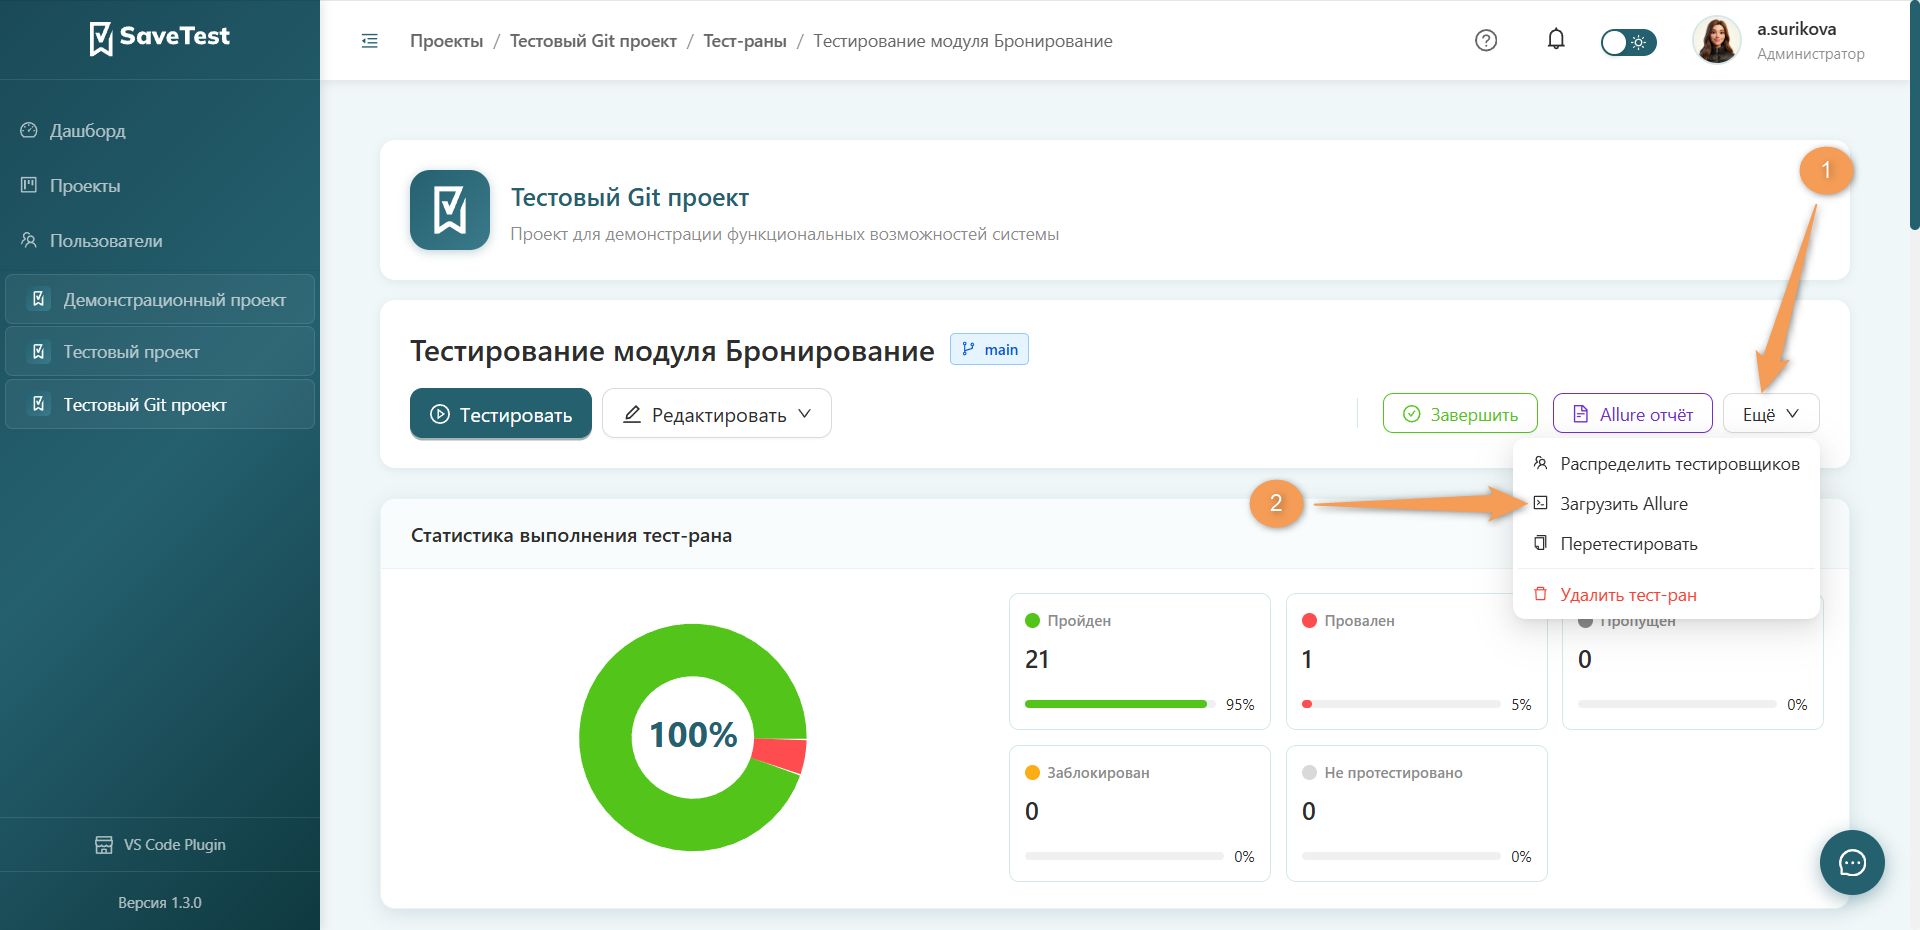Open Allure отчёт button
This screenshot has width=1920, height=930.
[x=1633, y=414]
